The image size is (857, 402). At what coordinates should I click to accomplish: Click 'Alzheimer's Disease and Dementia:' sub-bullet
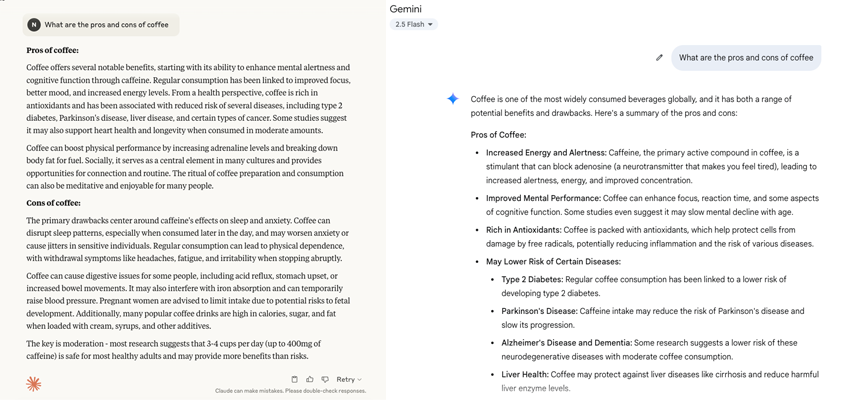point(567,343)
